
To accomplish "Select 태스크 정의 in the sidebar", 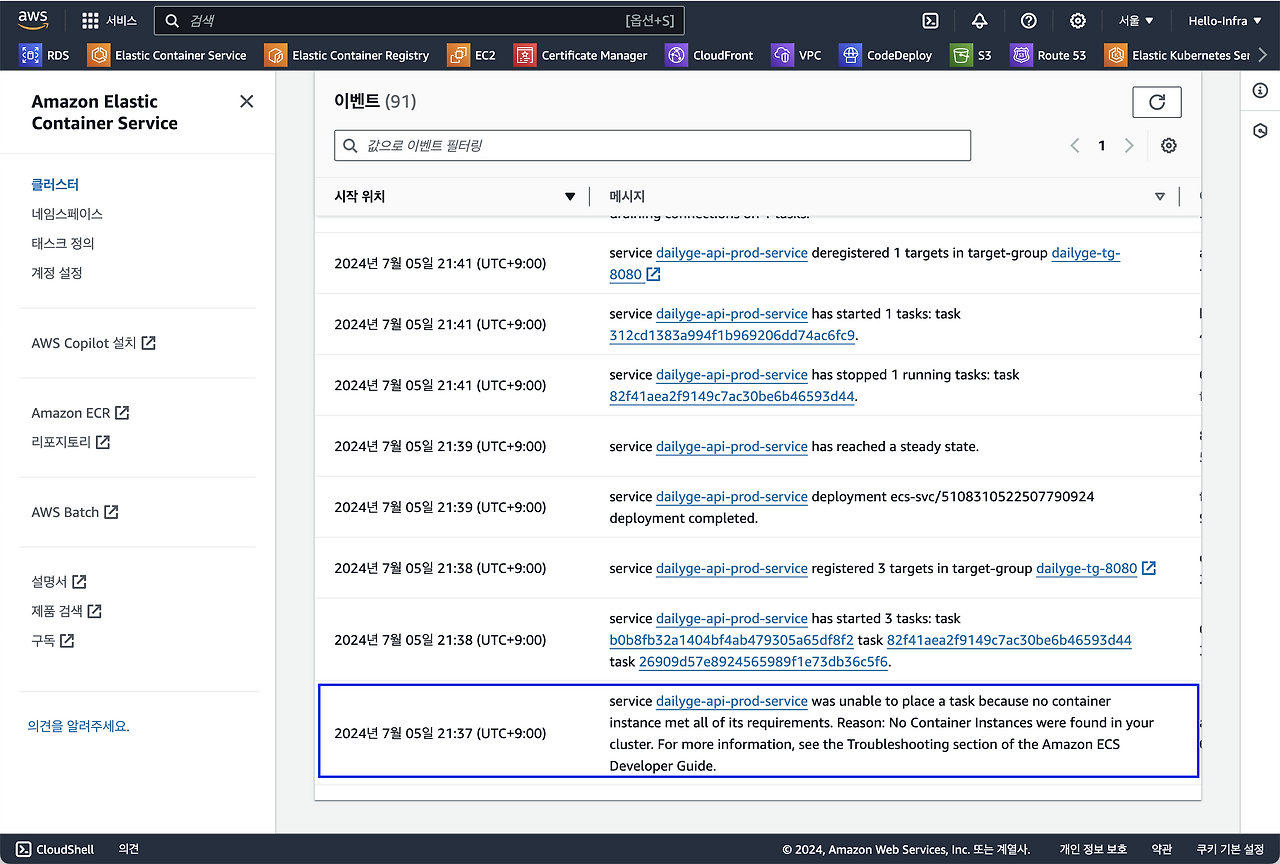I will click(x=63, y=243).
